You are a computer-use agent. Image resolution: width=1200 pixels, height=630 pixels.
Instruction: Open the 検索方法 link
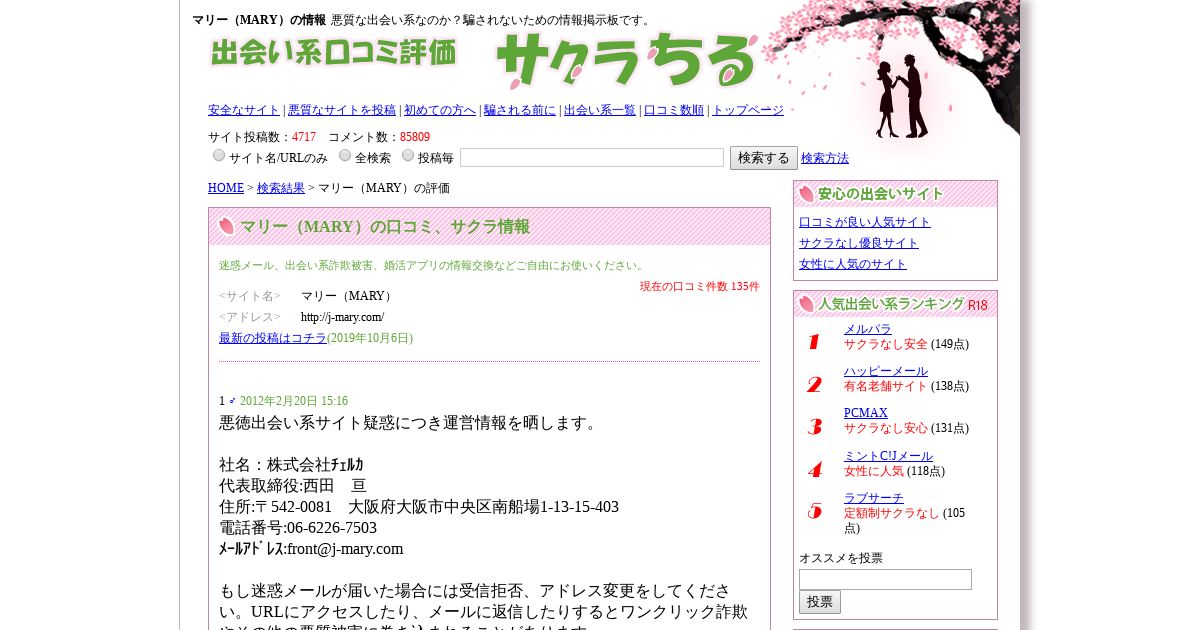[825, 158]
